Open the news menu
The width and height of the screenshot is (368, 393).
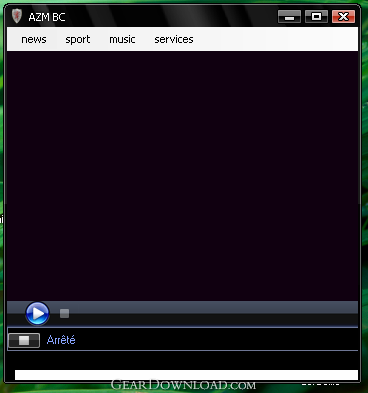click(x=34, y=39)
